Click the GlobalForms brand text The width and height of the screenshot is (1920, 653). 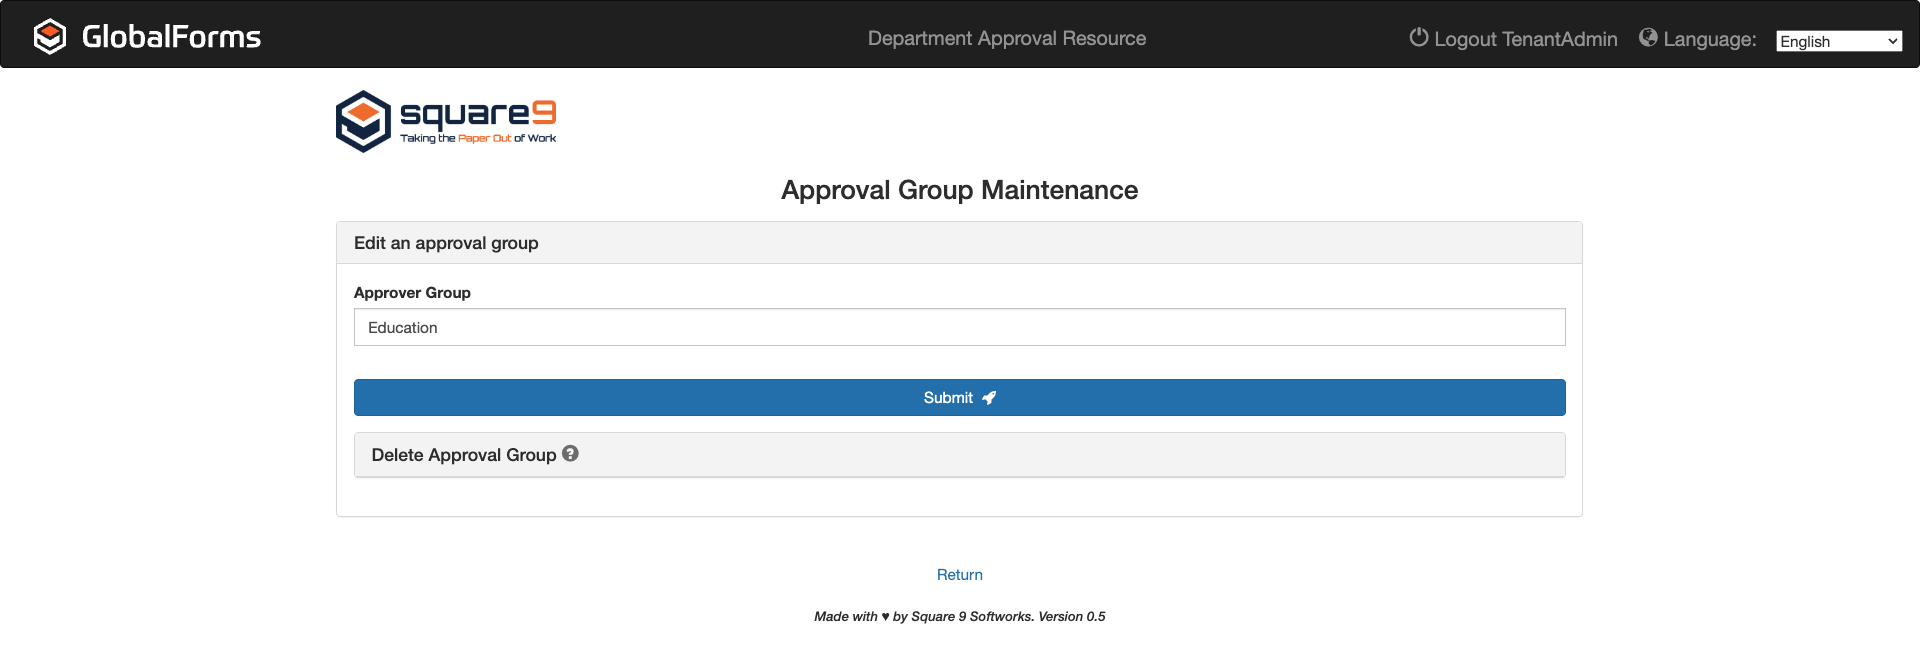pos(171,37)
